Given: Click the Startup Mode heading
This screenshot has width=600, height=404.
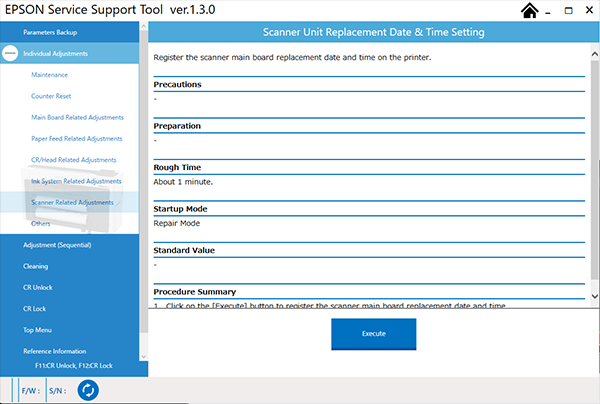Looking at the screenshot, I should 180,209.
